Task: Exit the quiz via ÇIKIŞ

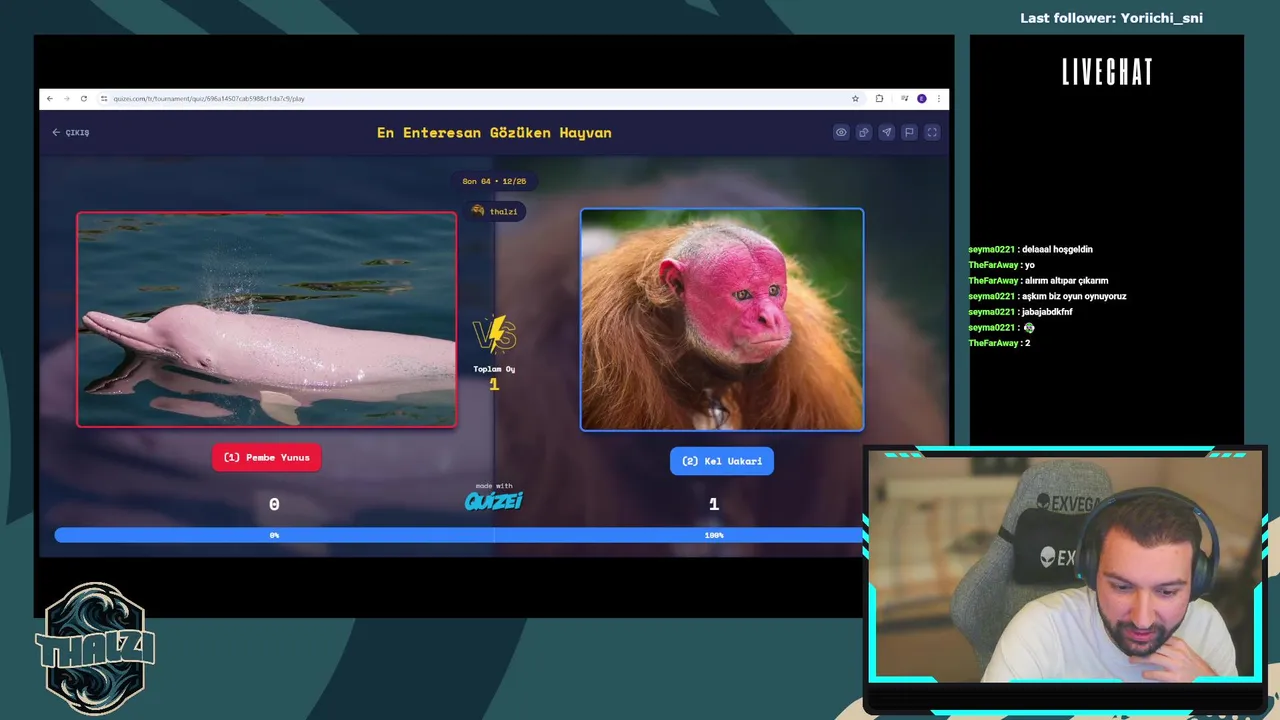Action: (71, 132)
